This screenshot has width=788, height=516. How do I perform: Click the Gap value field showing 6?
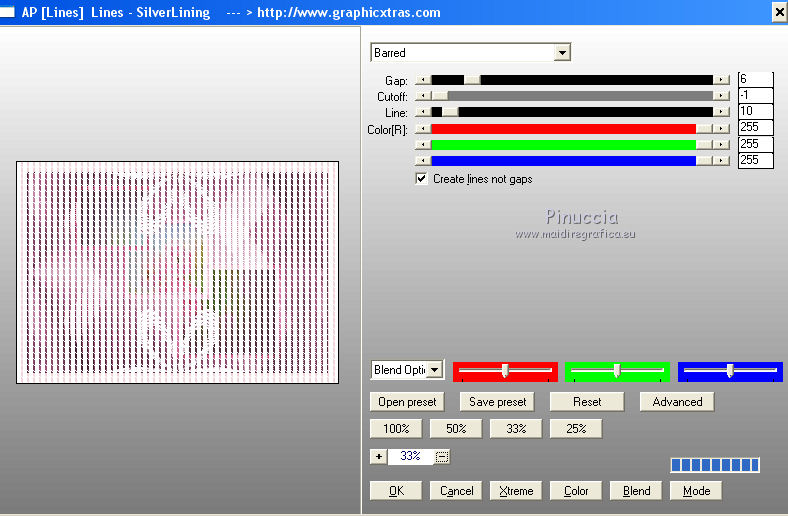pyautogui.click(x=755, y=79)
